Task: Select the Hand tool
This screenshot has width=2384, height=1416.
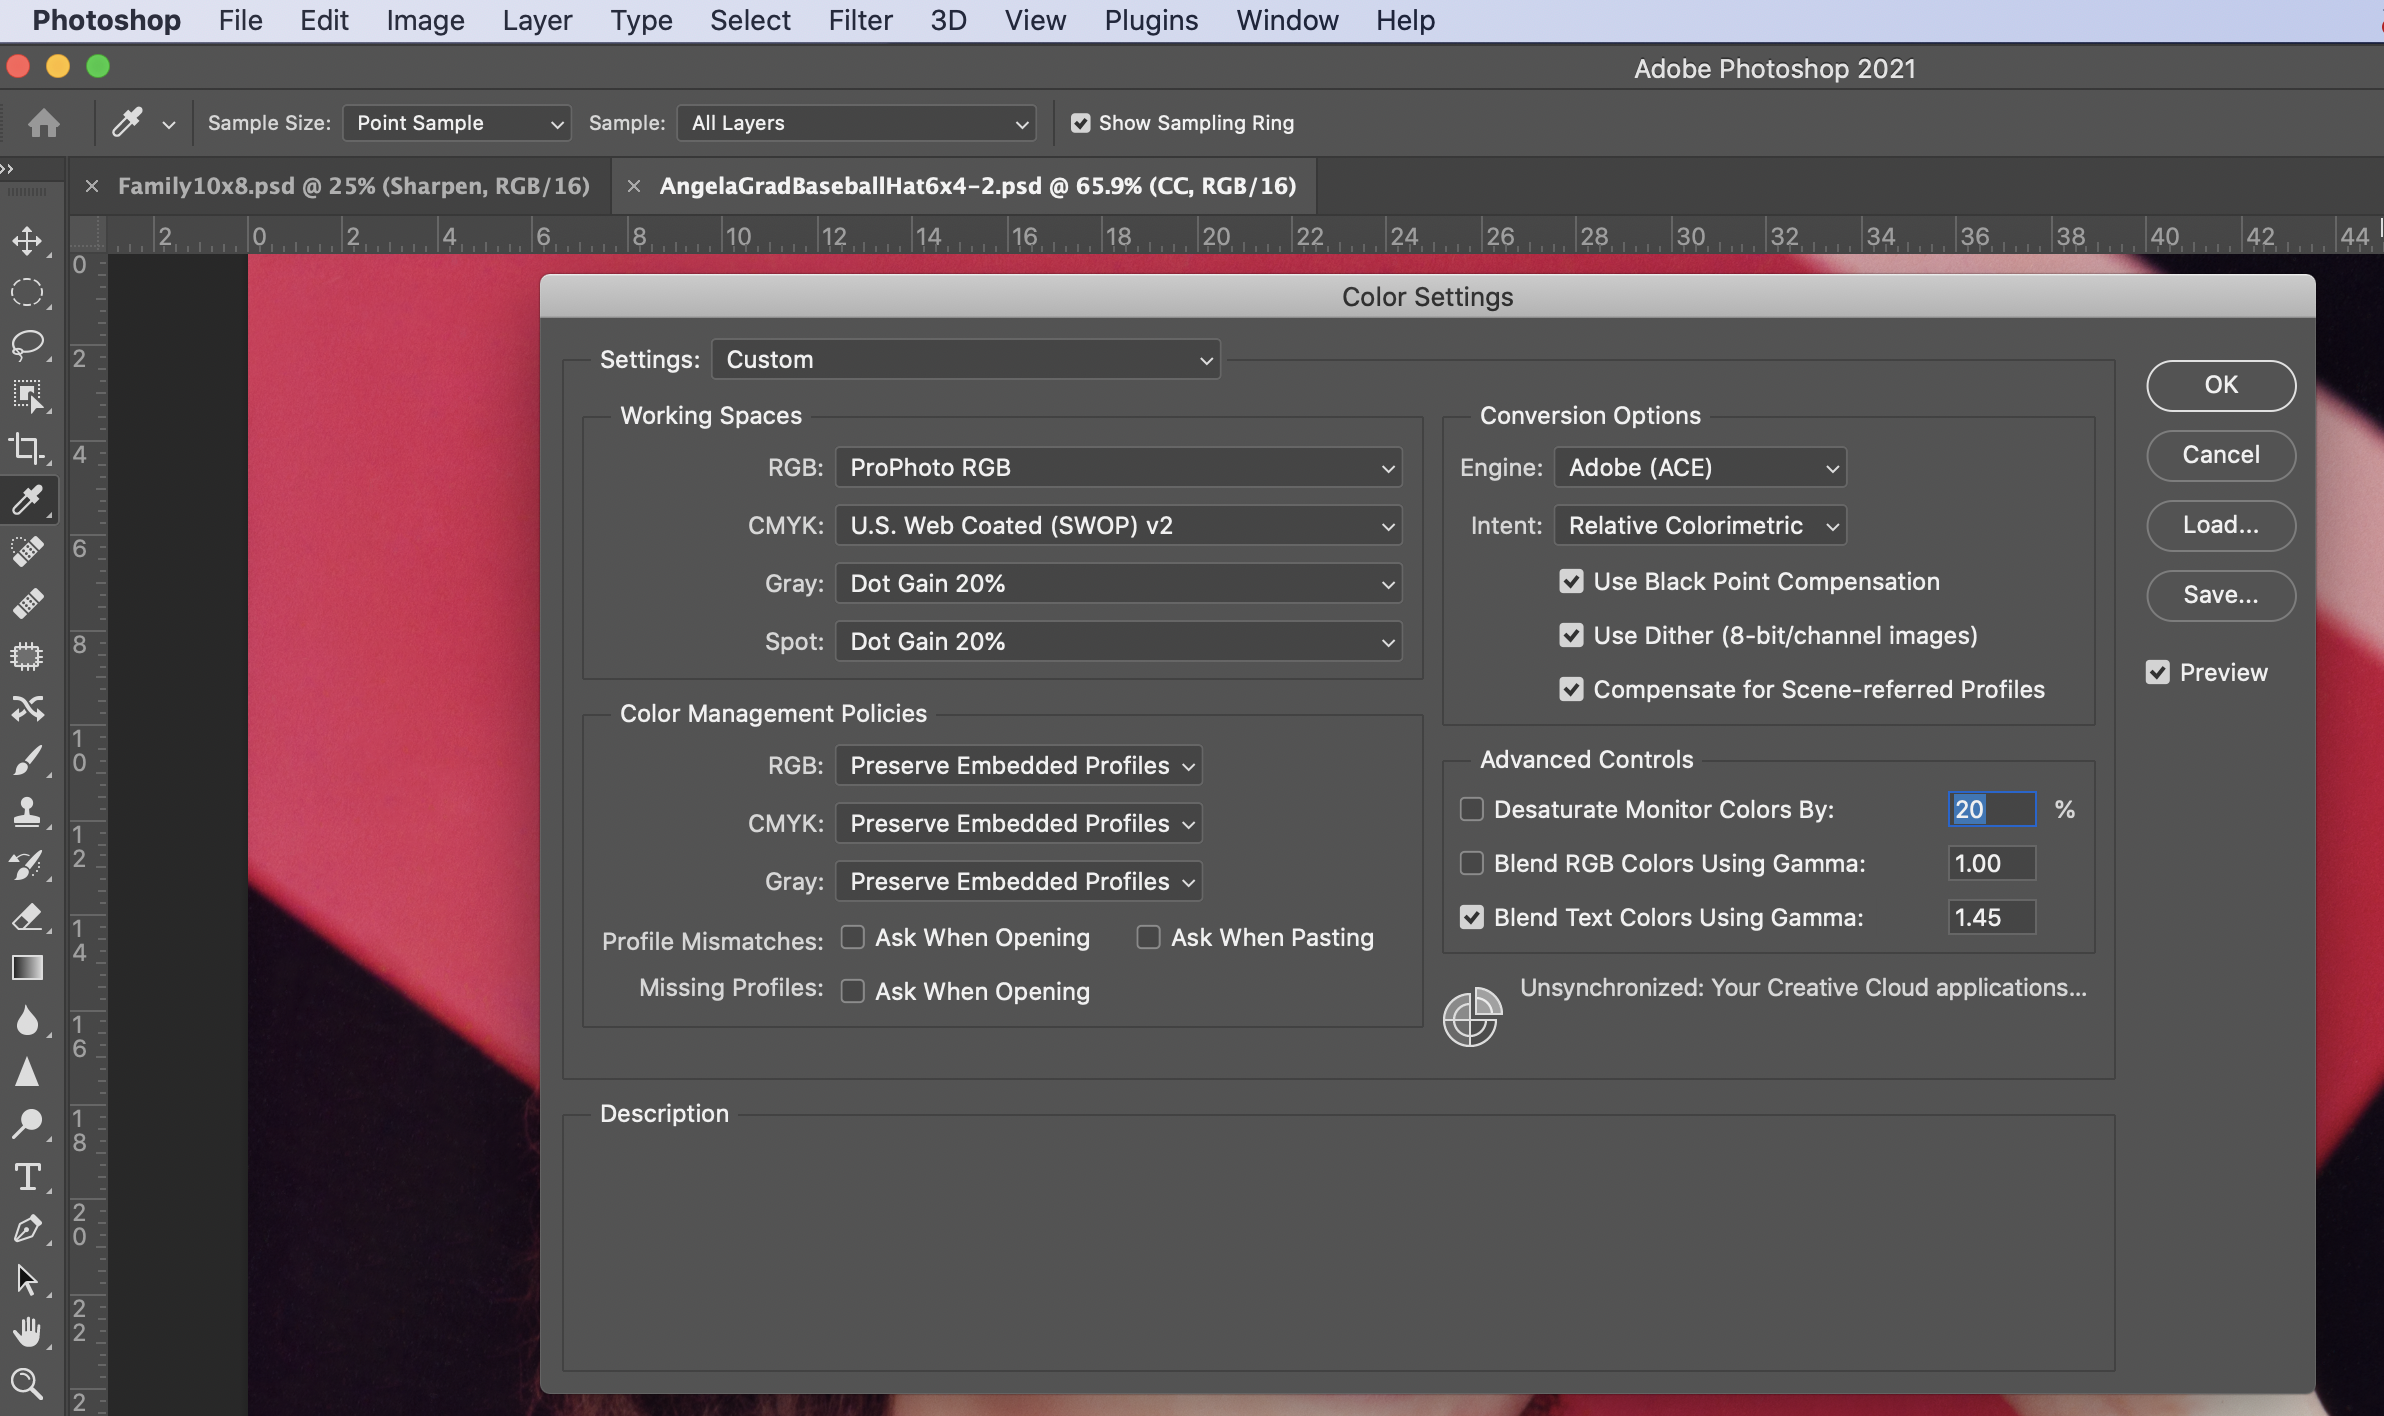Action: click(27, 1332)
